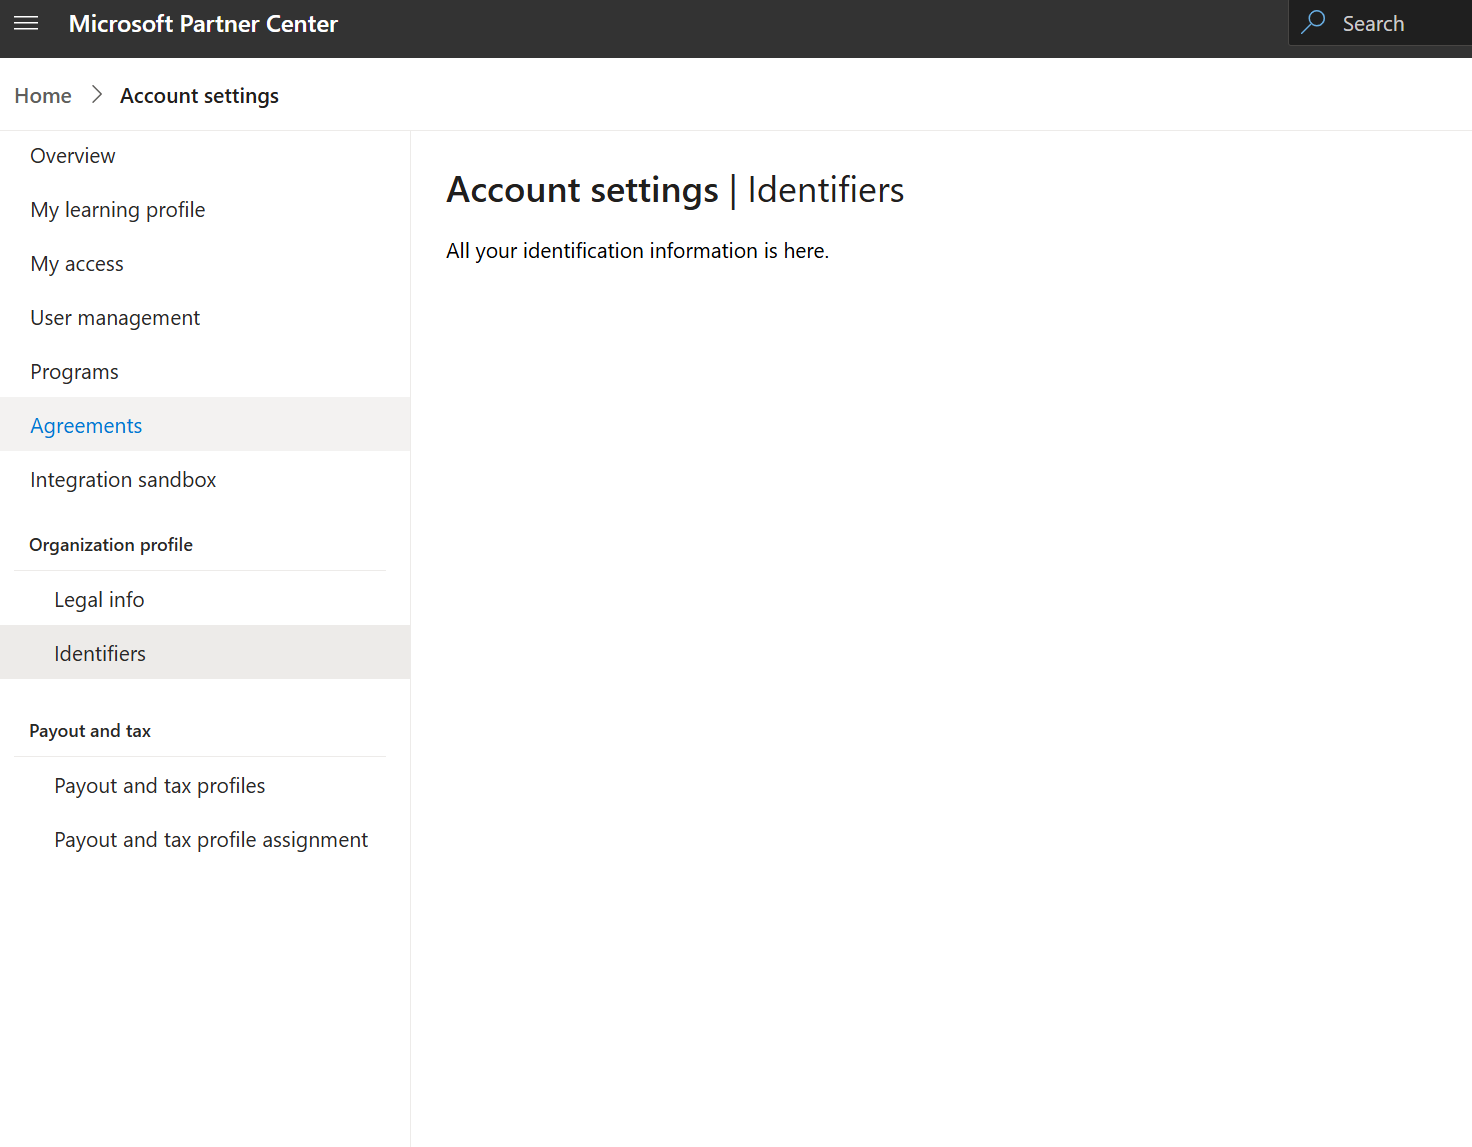
Task: Select My learning profile
Action: [x=118, y=210]
